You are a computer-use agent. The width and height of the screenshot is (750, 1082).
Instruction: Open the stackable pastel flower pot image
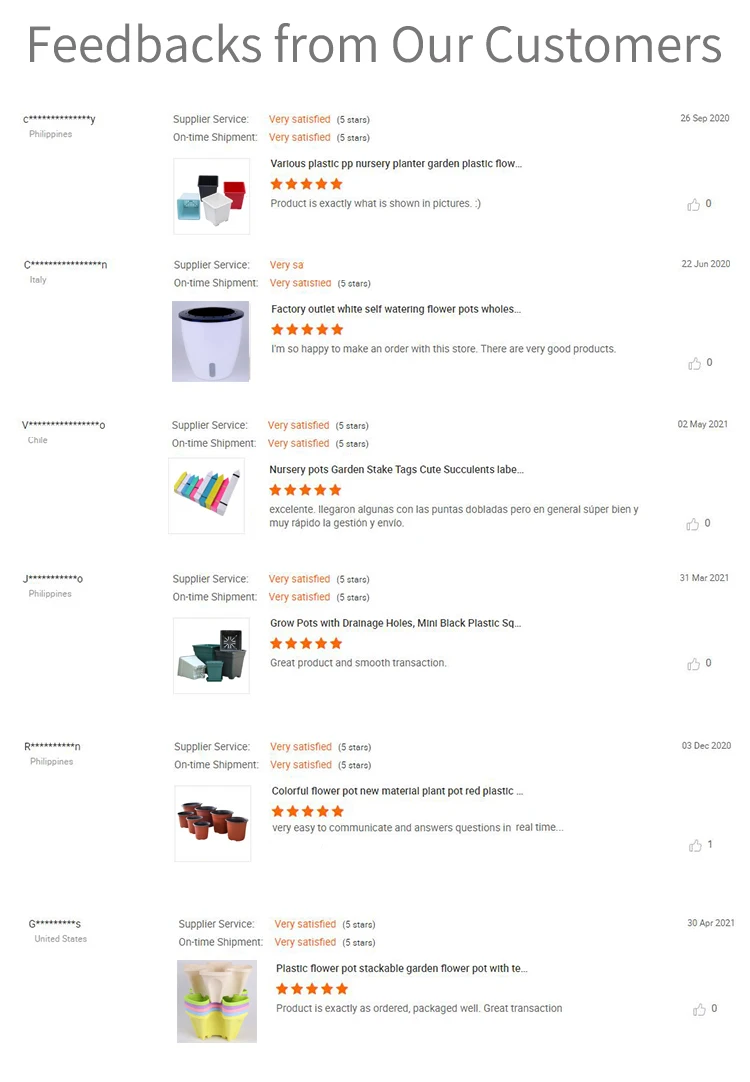click(217, 1001)
